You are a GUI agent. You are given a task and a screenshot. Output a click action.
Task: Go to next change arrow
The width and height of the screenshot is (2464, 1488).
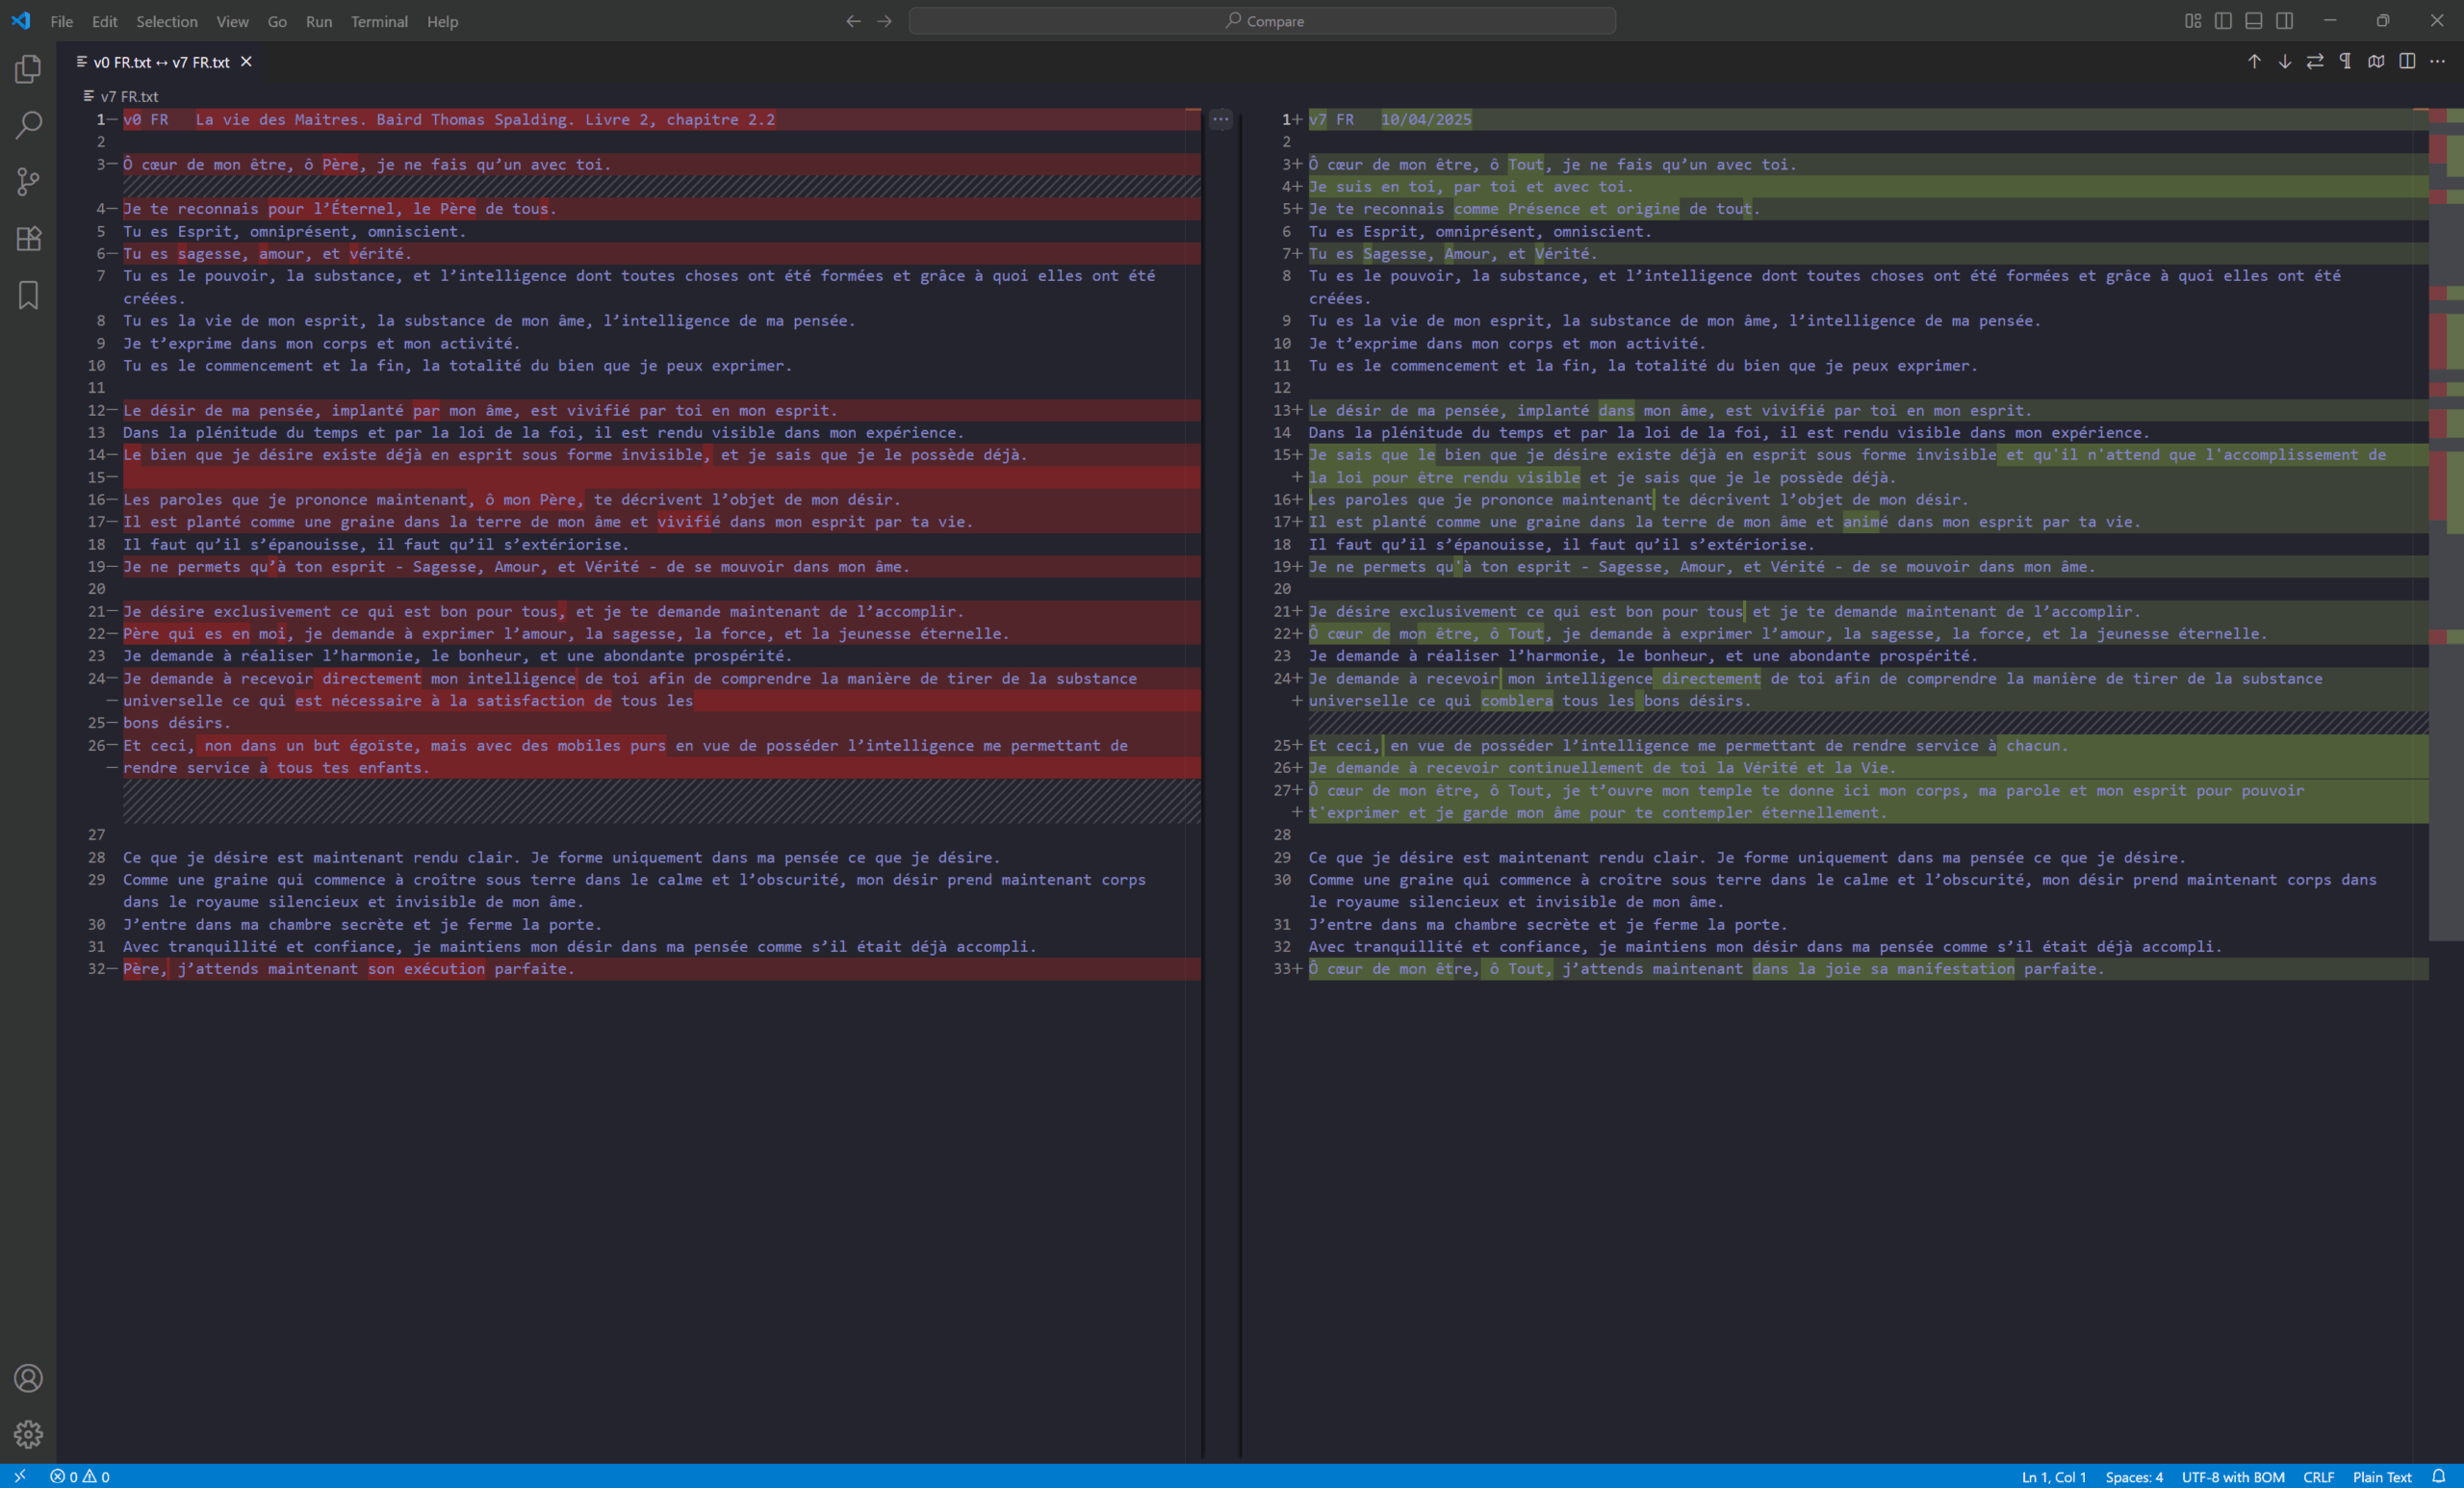tap(2284, 62)
